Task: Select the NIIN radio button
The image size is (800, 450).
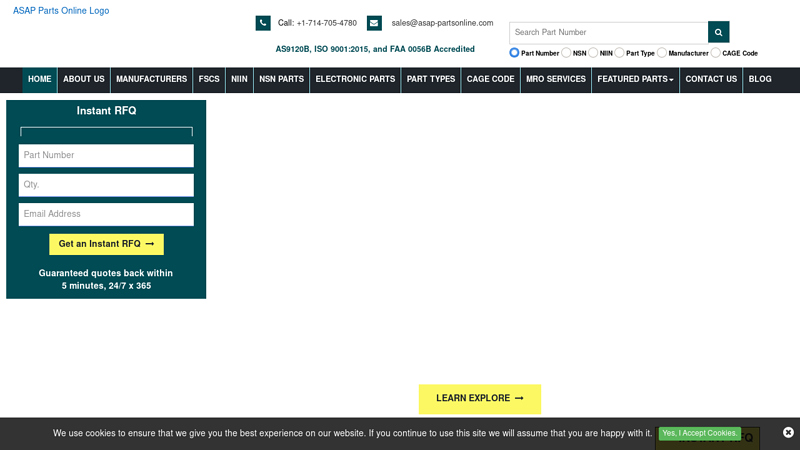Action: coord(593,53)
